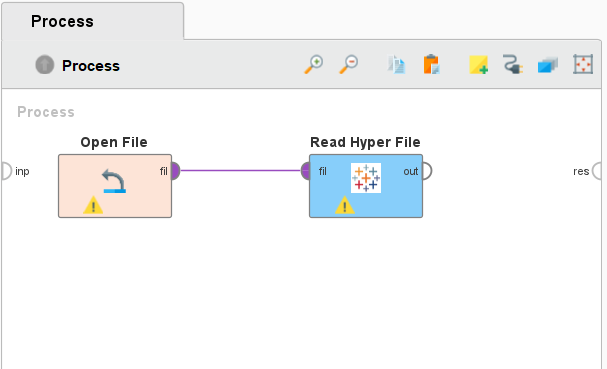Click the Read Hyper File out port
Screen dimensions: 607x369
pyautogui.click(x=427, y=171)
